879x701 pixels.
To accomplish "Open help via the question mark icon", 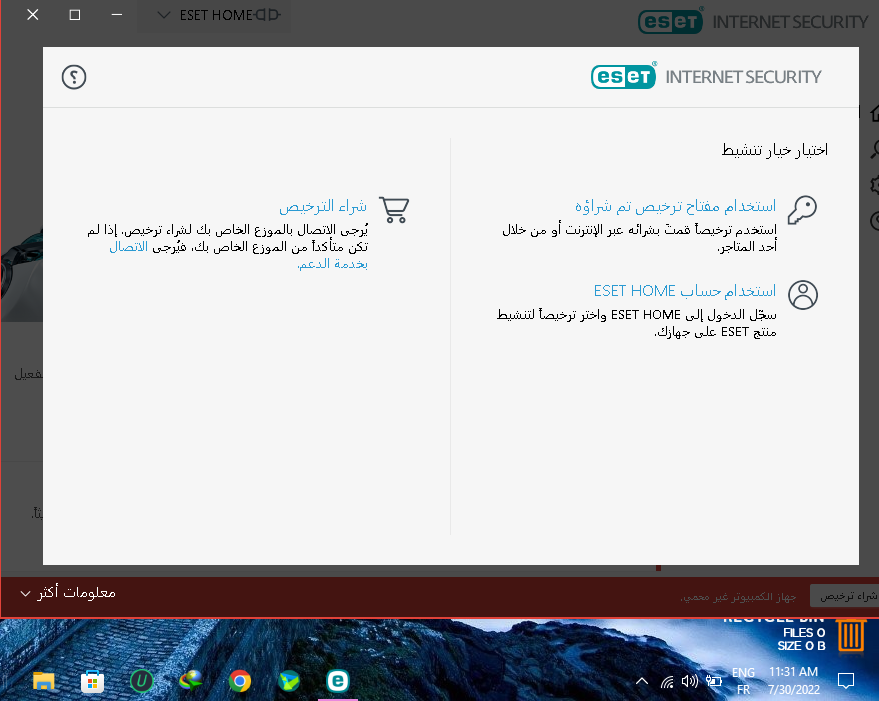I will pyautogui.click(x=74, y=77).
